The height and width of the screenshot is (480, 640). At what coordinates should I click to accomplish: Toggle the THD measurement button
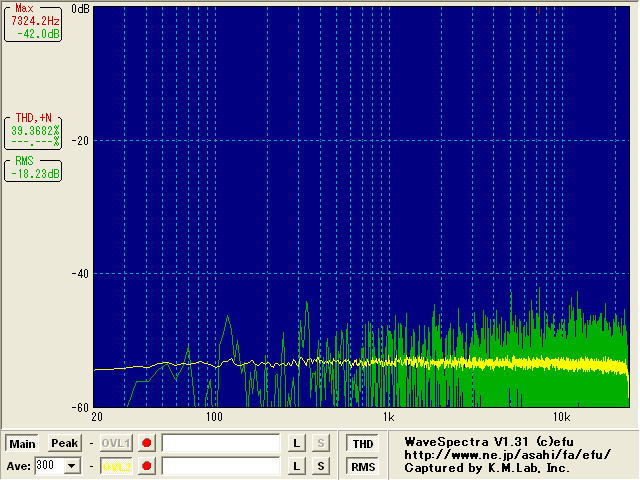click(x=362, y=444)
